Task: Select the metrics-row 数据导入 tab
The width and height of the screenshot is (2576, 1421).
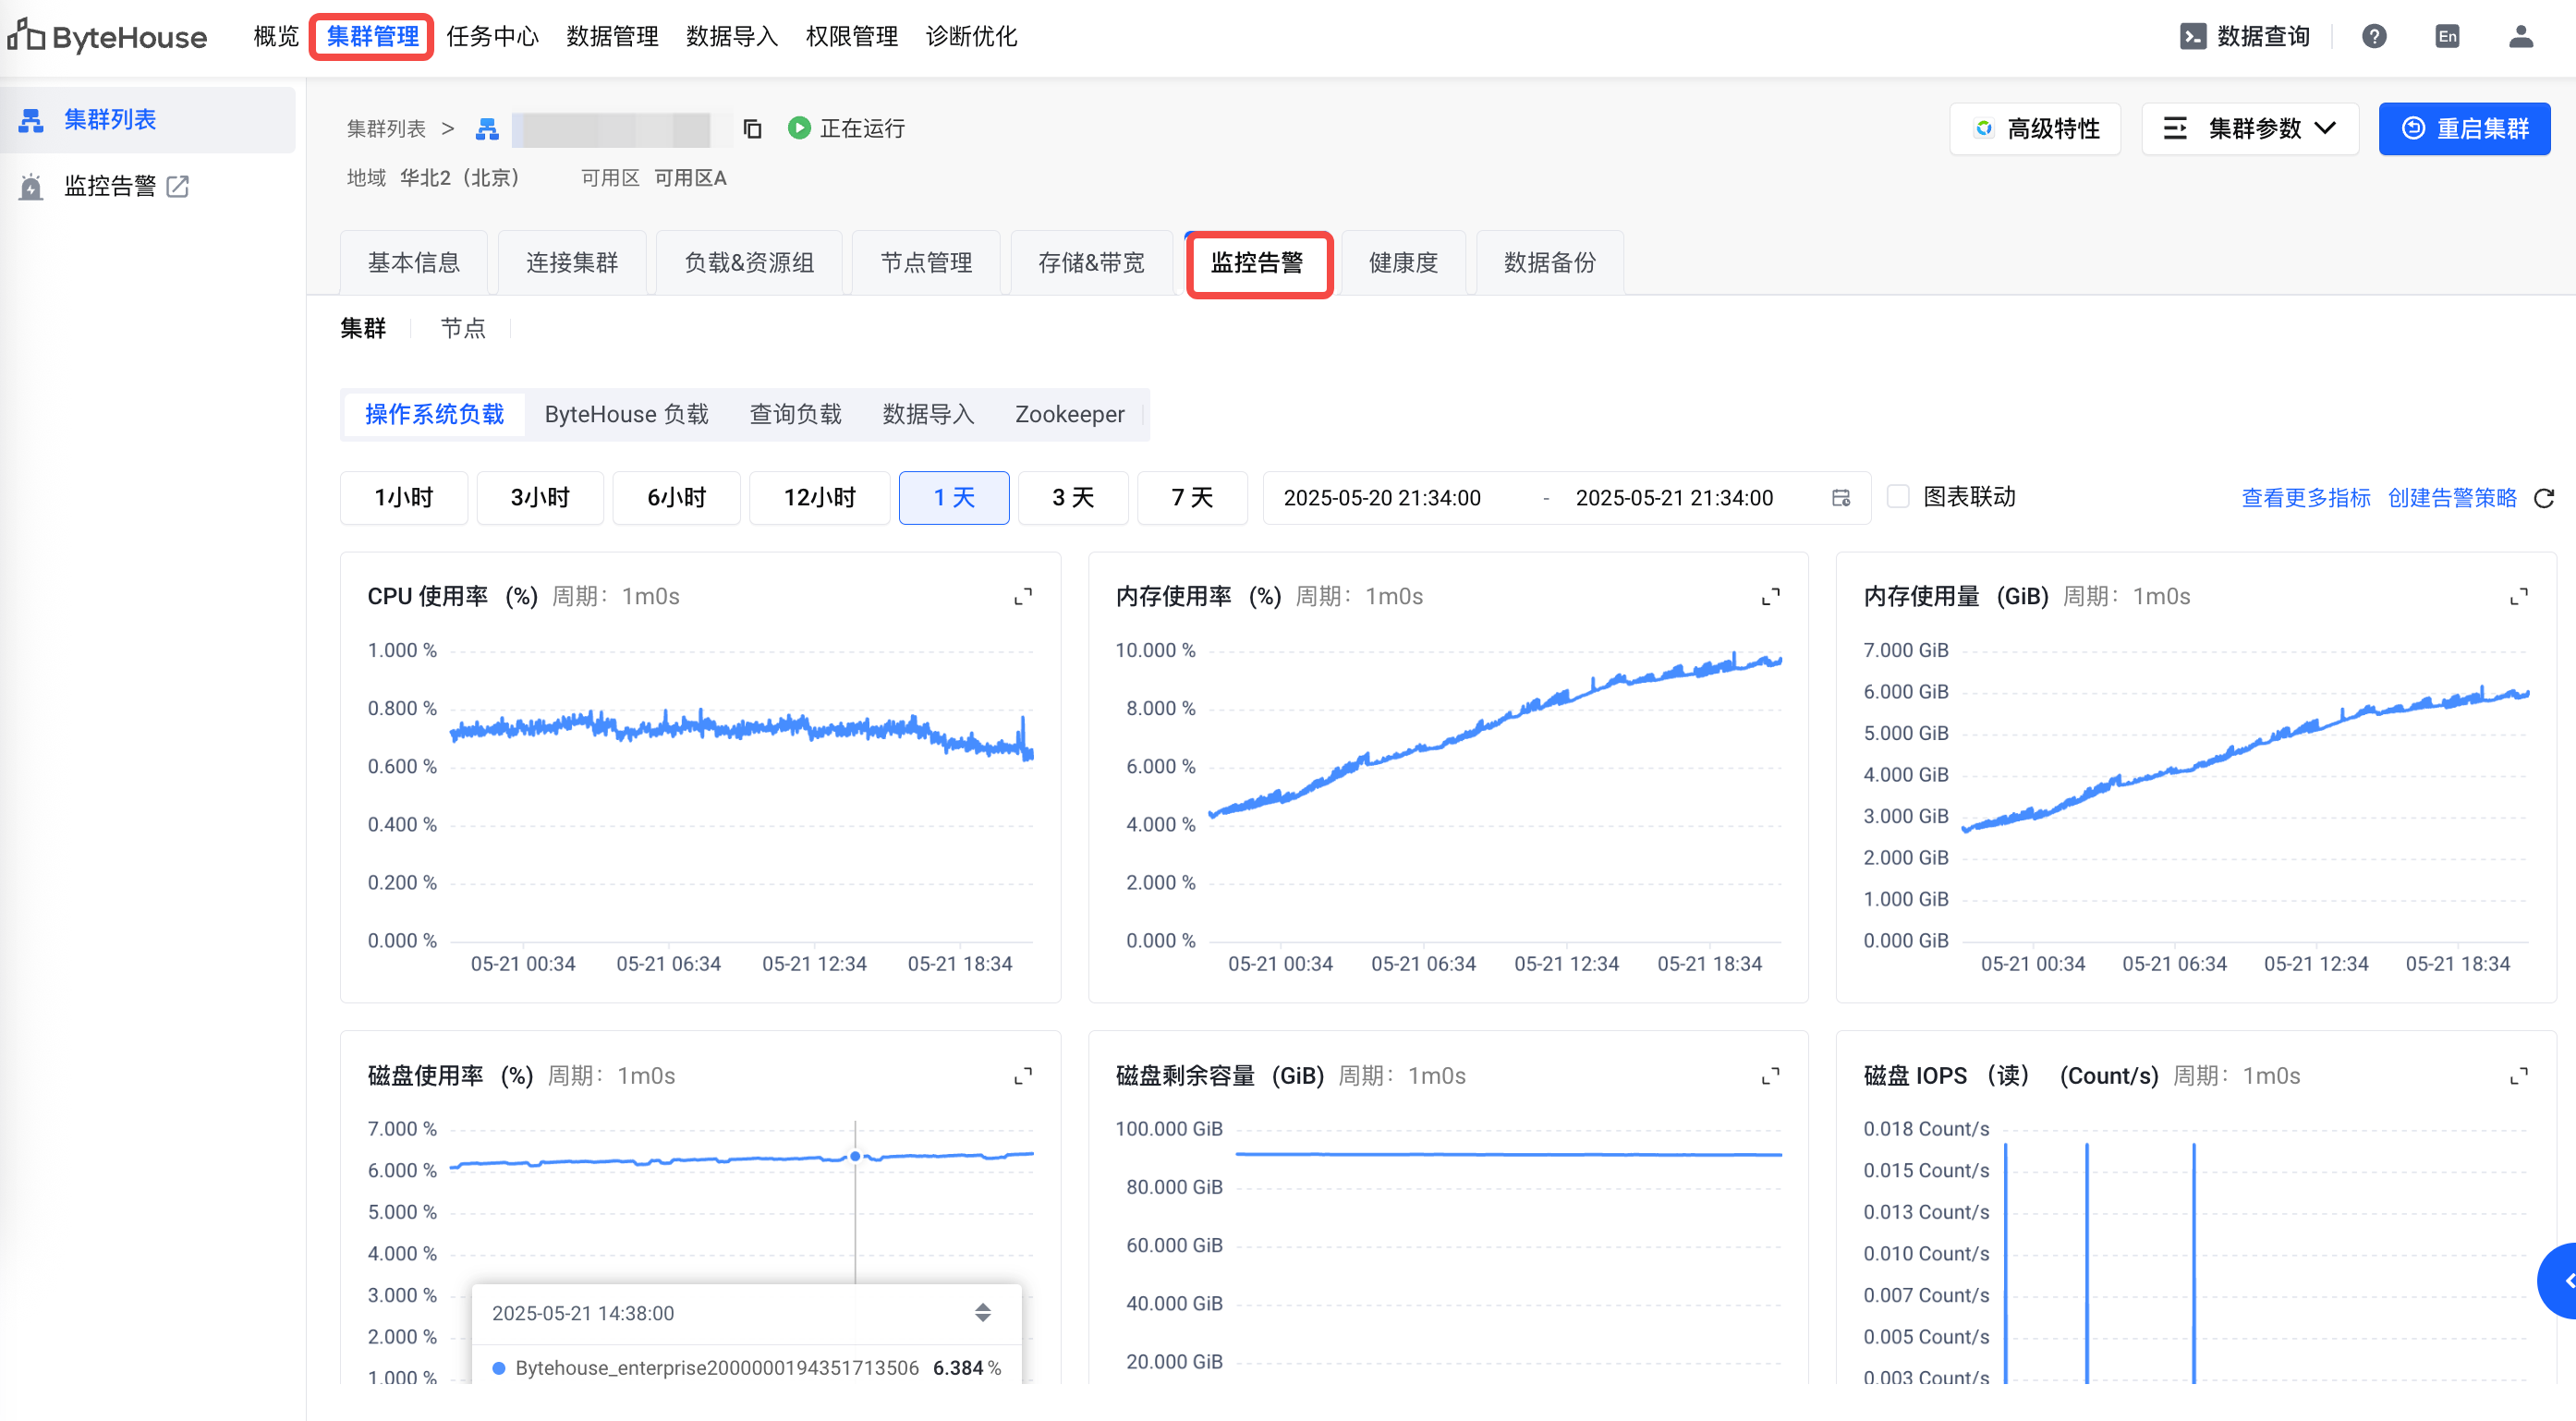Action: 928,414
